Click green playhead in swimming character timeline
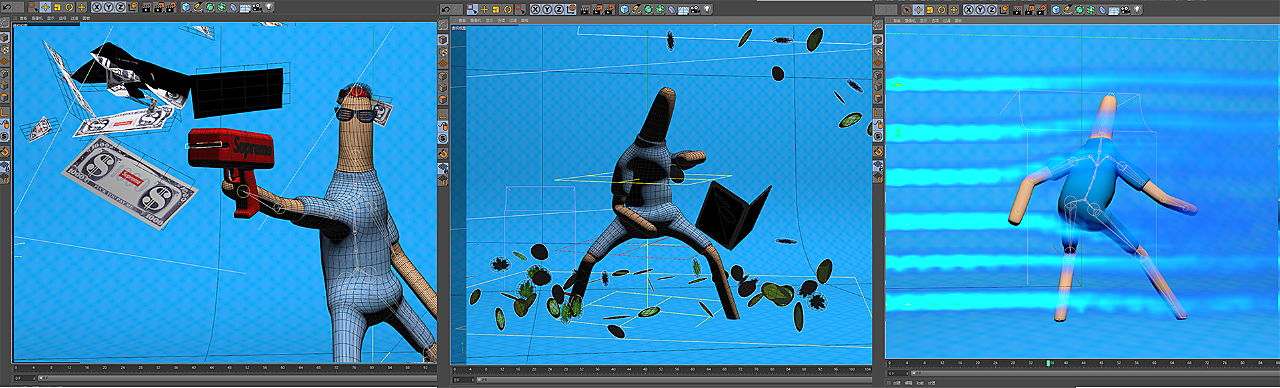 pos(1048,363)
